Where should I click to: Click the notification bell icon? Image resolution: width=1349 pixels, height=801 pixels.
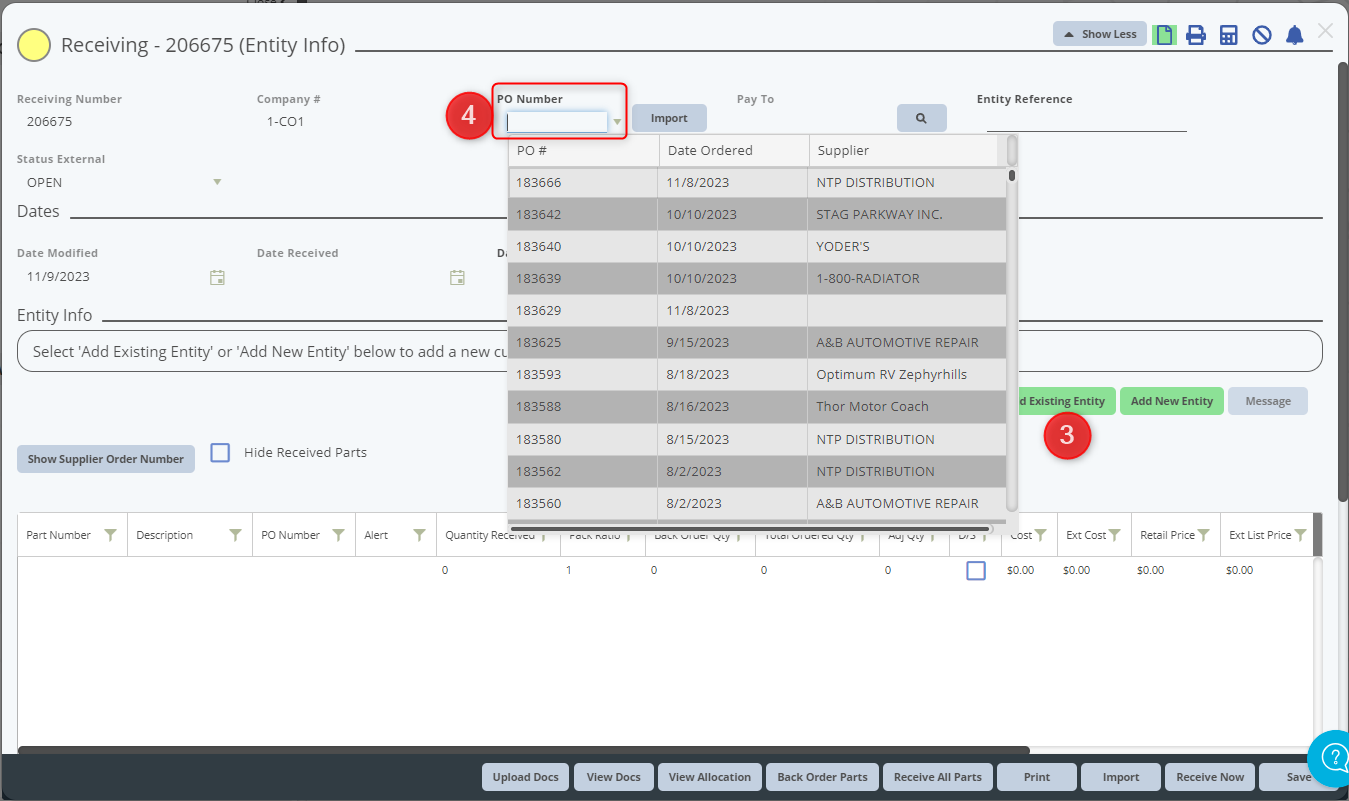(1295, 35)
